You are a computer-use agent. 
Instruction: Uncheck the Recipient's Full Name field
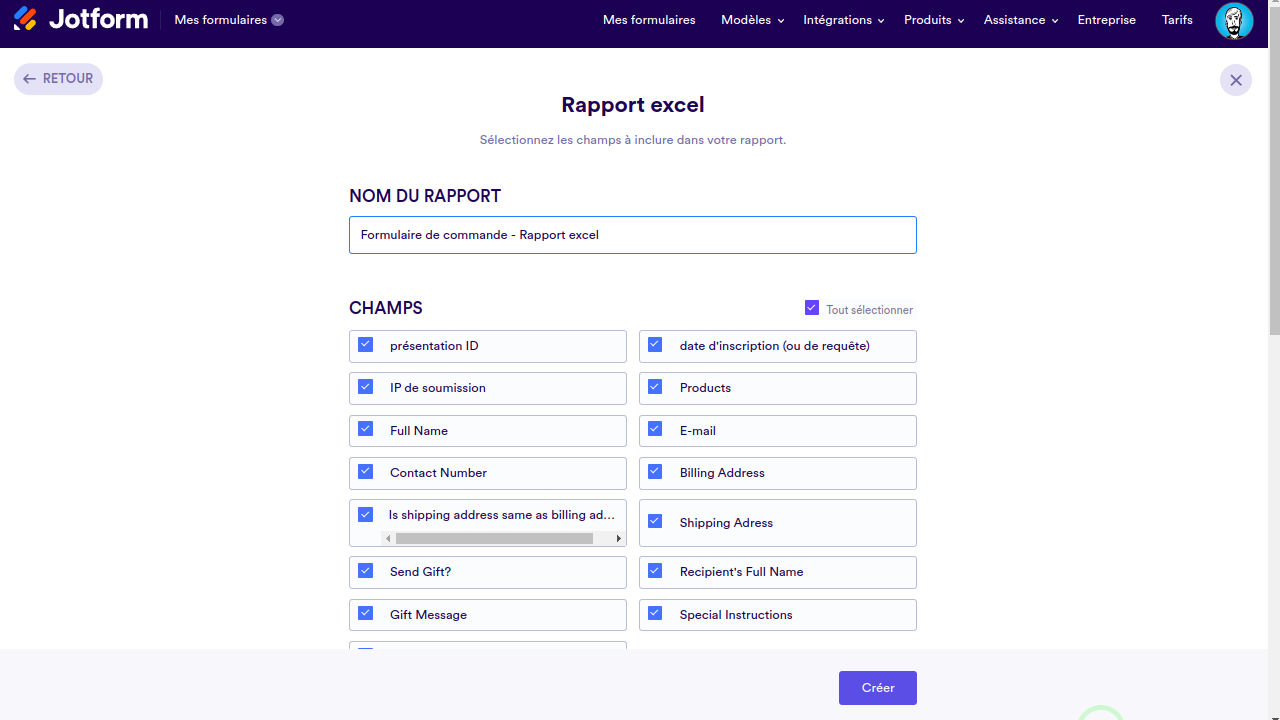[655, 571]
